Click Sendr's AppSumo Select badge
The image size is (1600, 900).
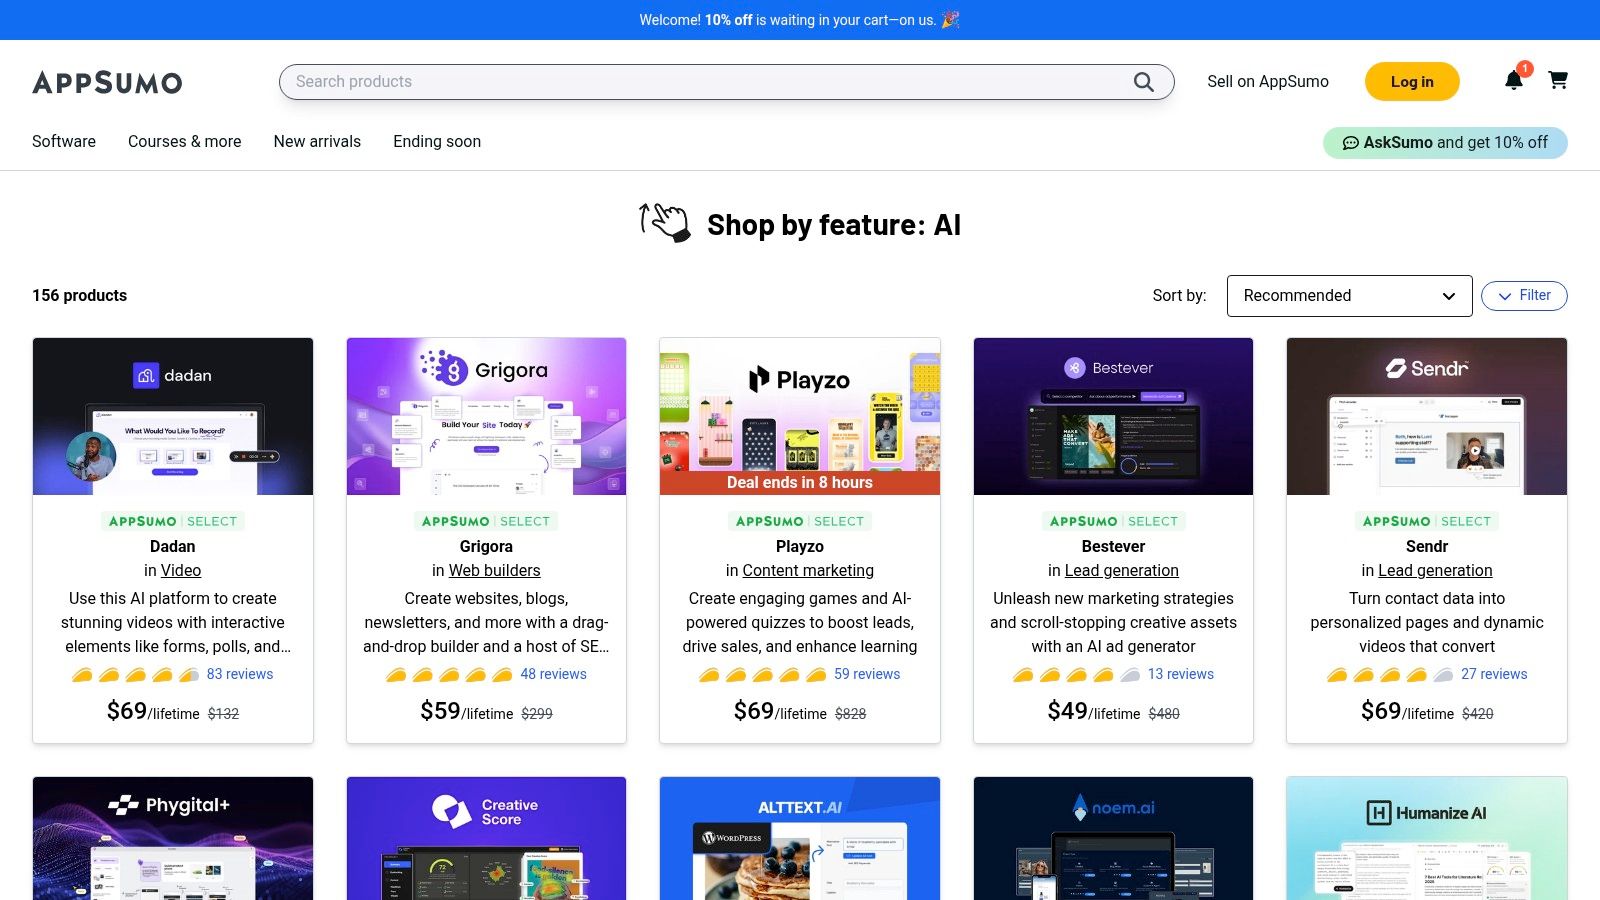click(x=1427, y=522)
